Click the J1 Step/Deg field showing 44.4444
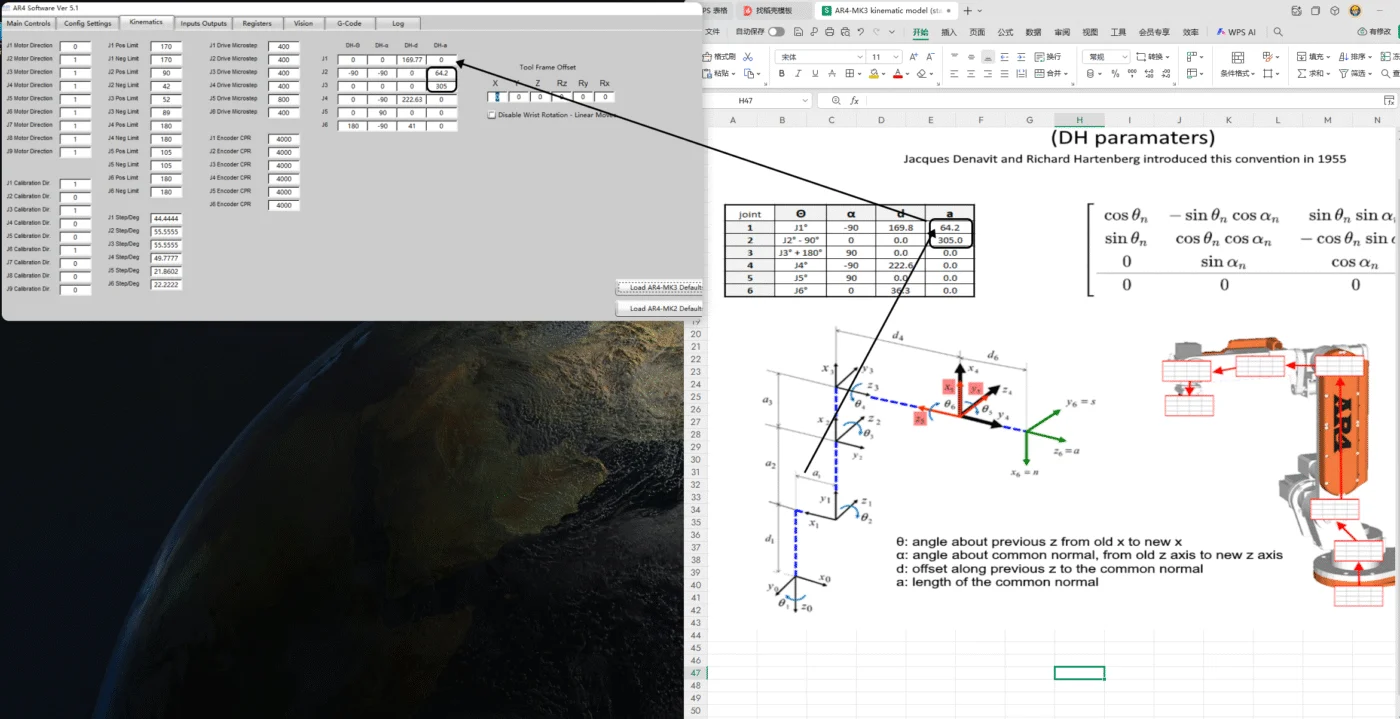The image size is (1400, 719). [166, 218]
